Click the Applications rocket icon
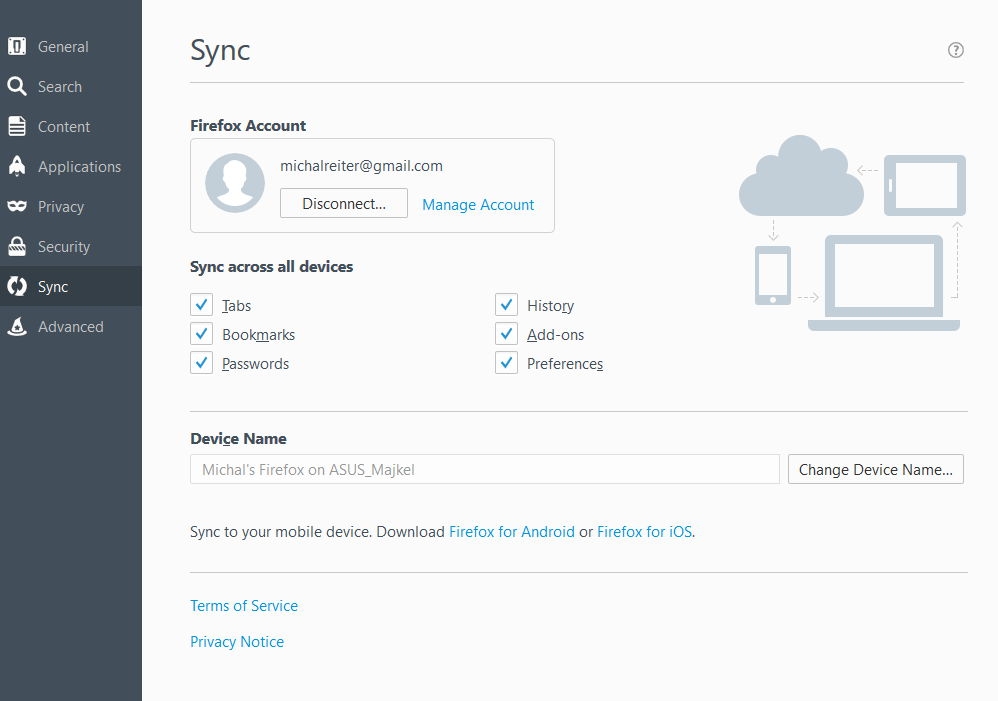 pyautogui.click(x=17, y=166)
